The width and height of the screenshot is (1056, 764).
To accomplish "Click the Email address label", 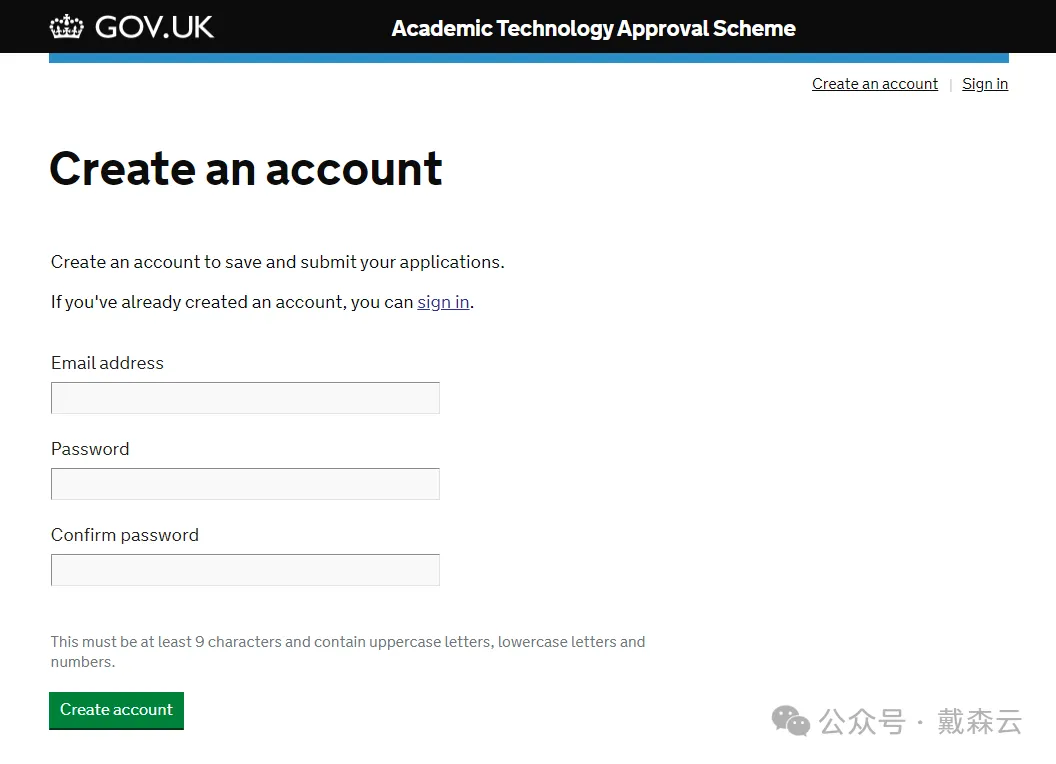I will tap(107, 363).
